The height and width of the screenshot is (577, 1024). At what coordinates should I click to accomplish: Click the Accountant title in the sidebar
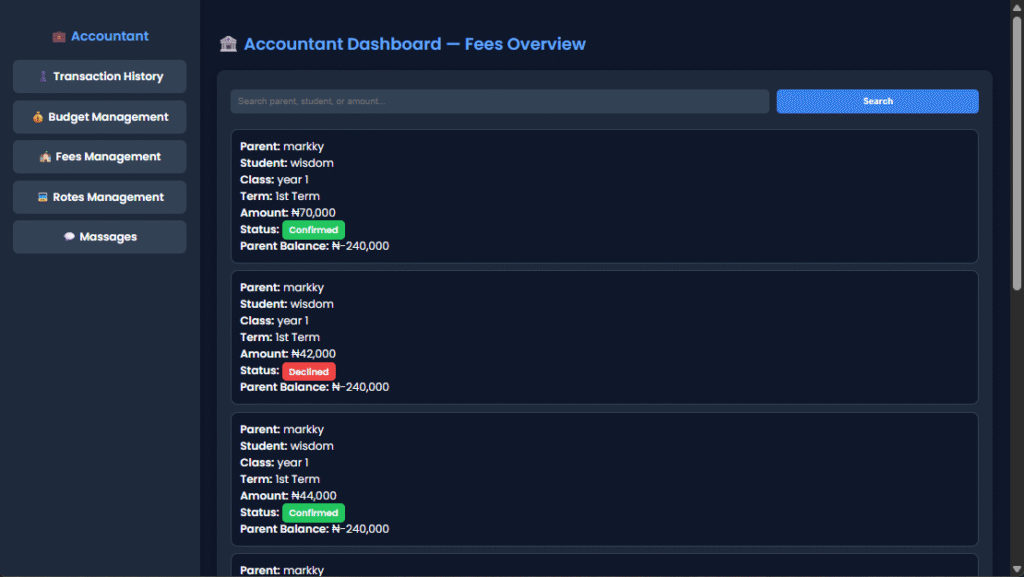pos(110,36)
